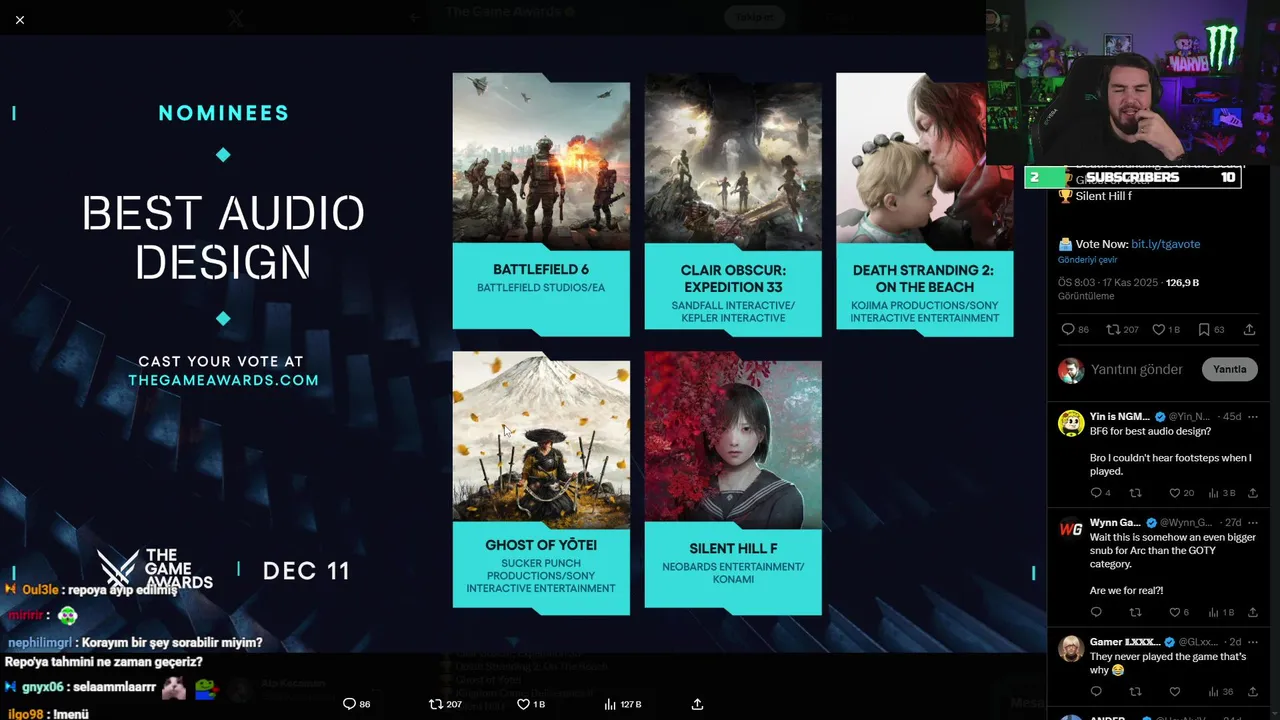This screenshot has width=1280, height=720.
Task: Click 'Silent Hill f' line in post text
Action: (x=1103, y=196)
